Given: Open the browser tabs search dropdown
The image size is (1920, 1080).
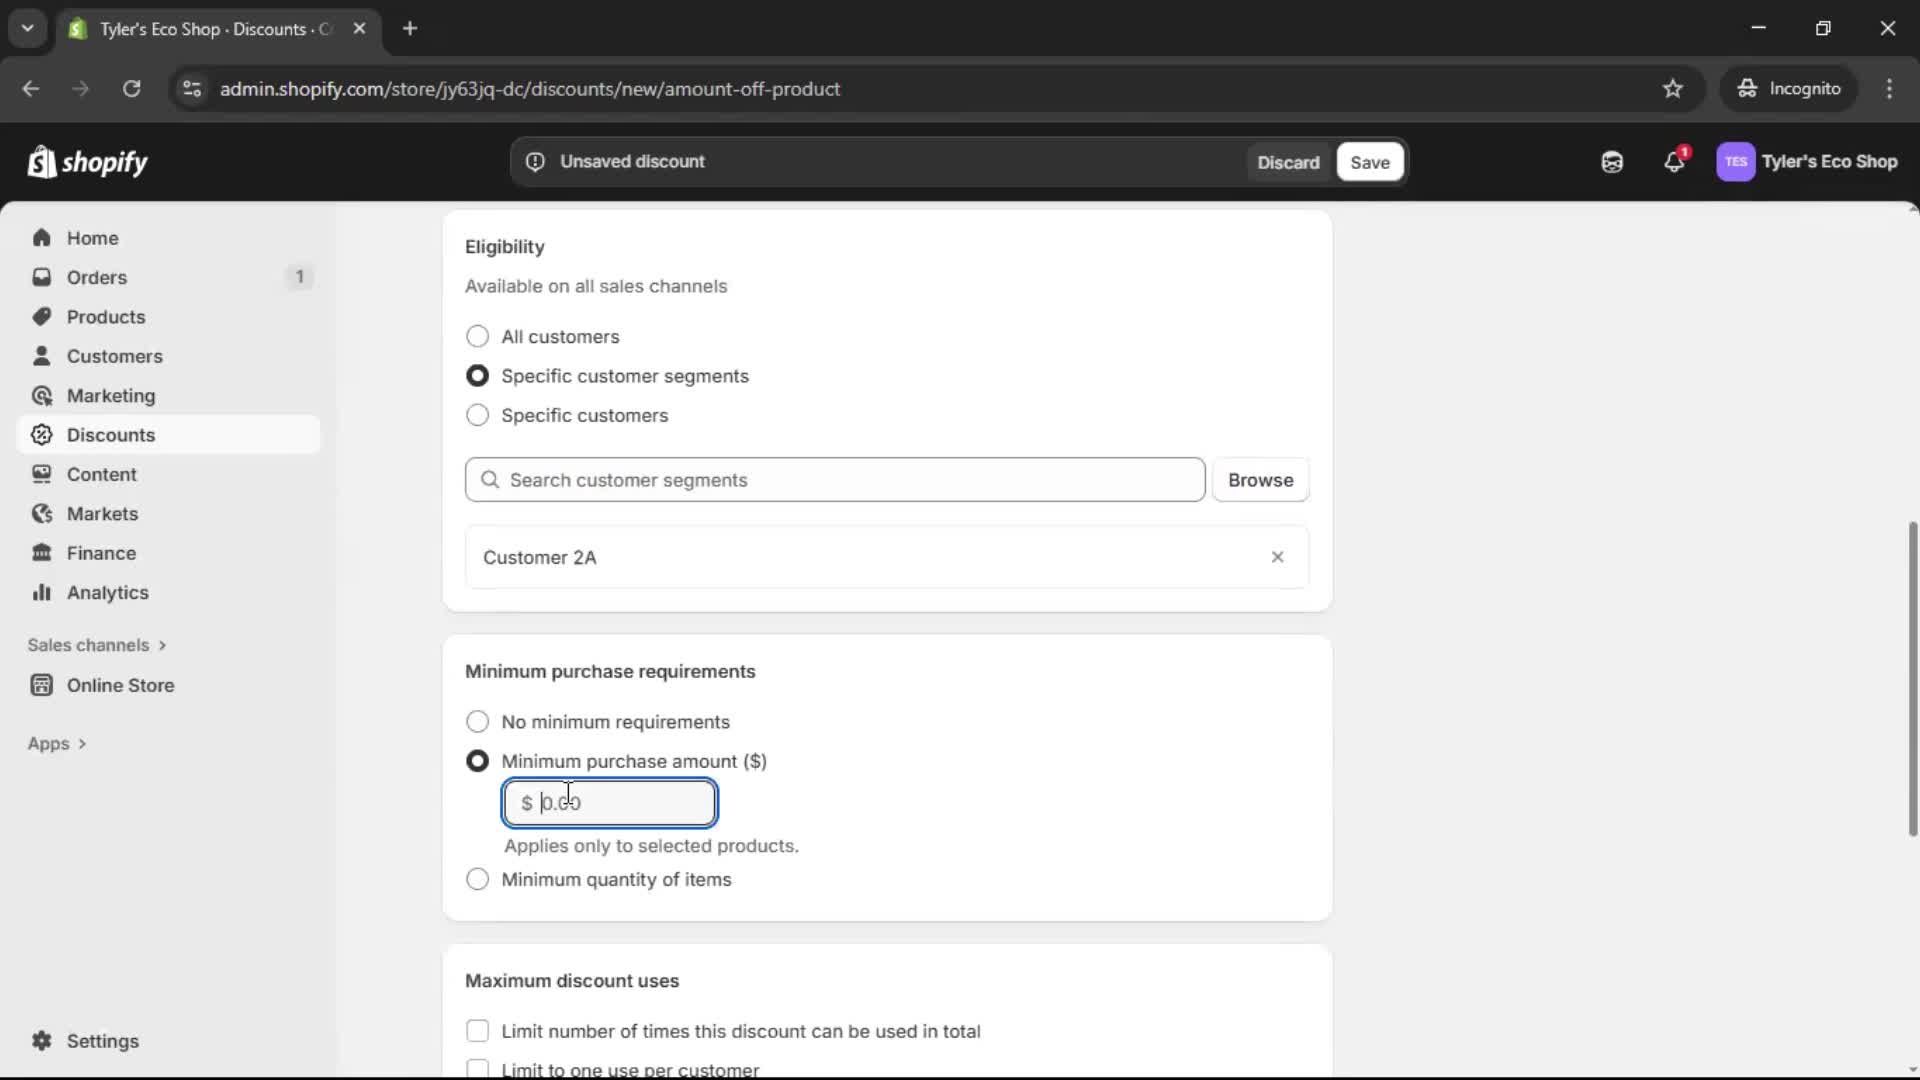Looking at the screenshot, I should click(x=28, y=28).
